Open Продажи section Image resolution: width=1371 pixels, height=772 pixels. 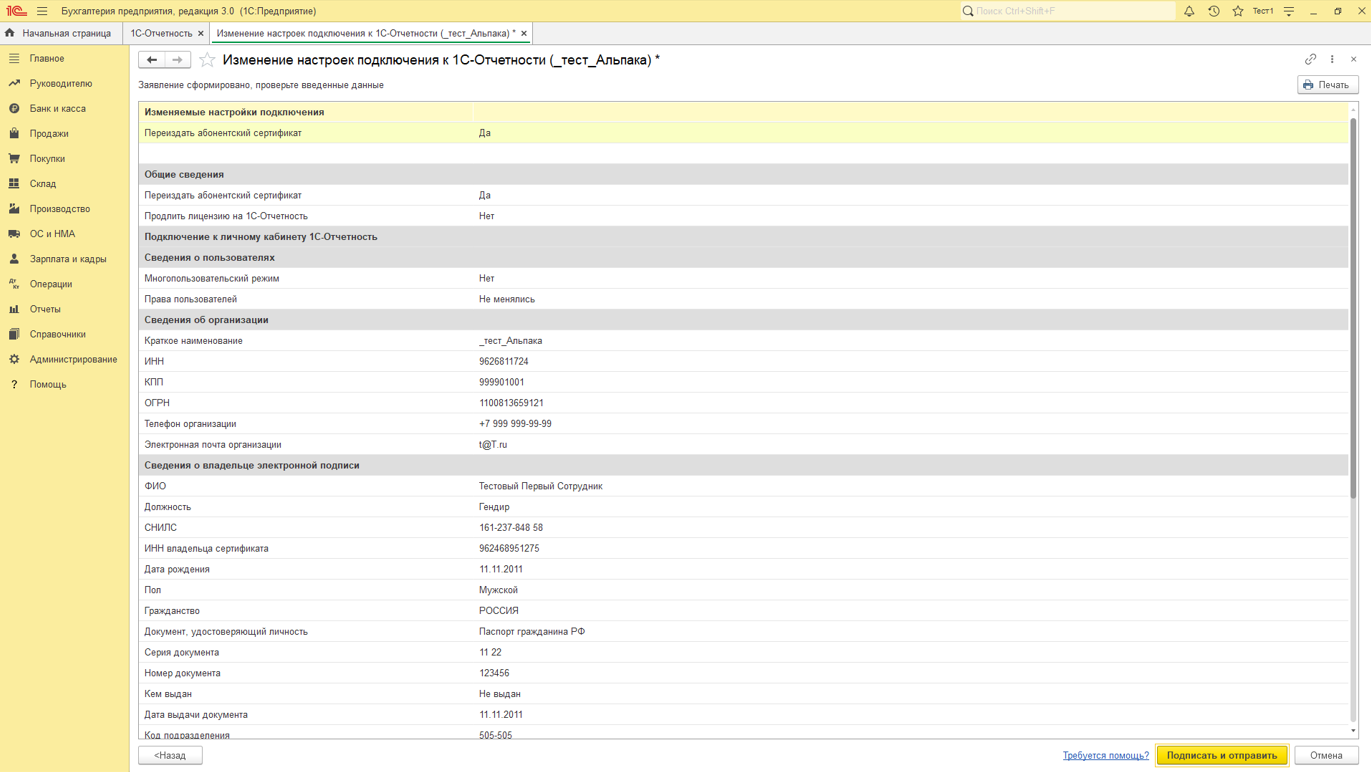pyautogui.click(x=65, y=133)
